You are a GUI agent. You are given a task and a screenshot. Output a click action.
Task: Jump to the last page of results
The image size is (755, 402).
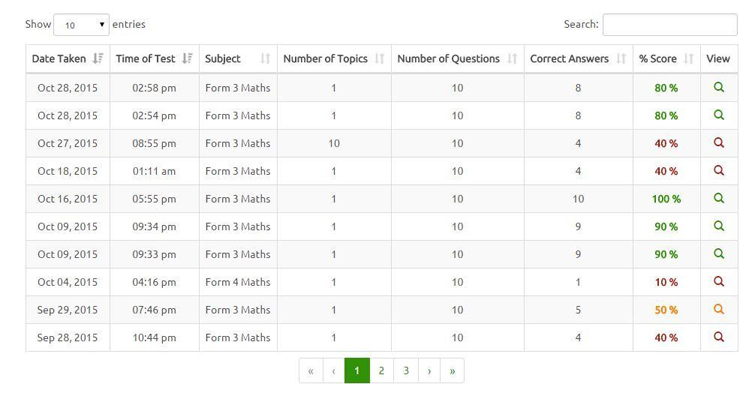(x=452, y=371)
